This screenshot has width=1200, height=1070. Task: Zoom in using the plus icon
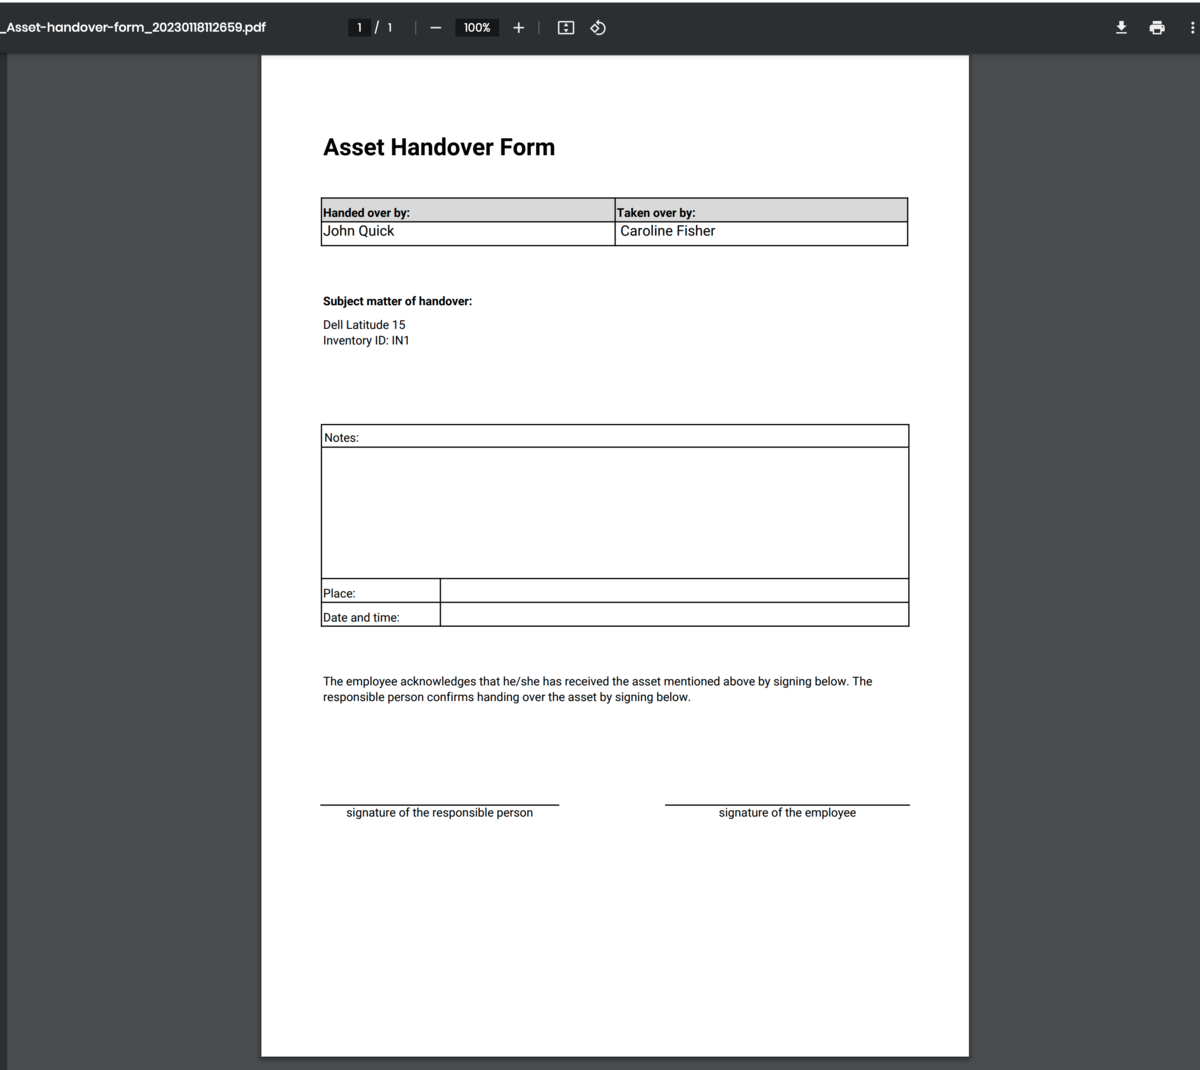point(518,27)
